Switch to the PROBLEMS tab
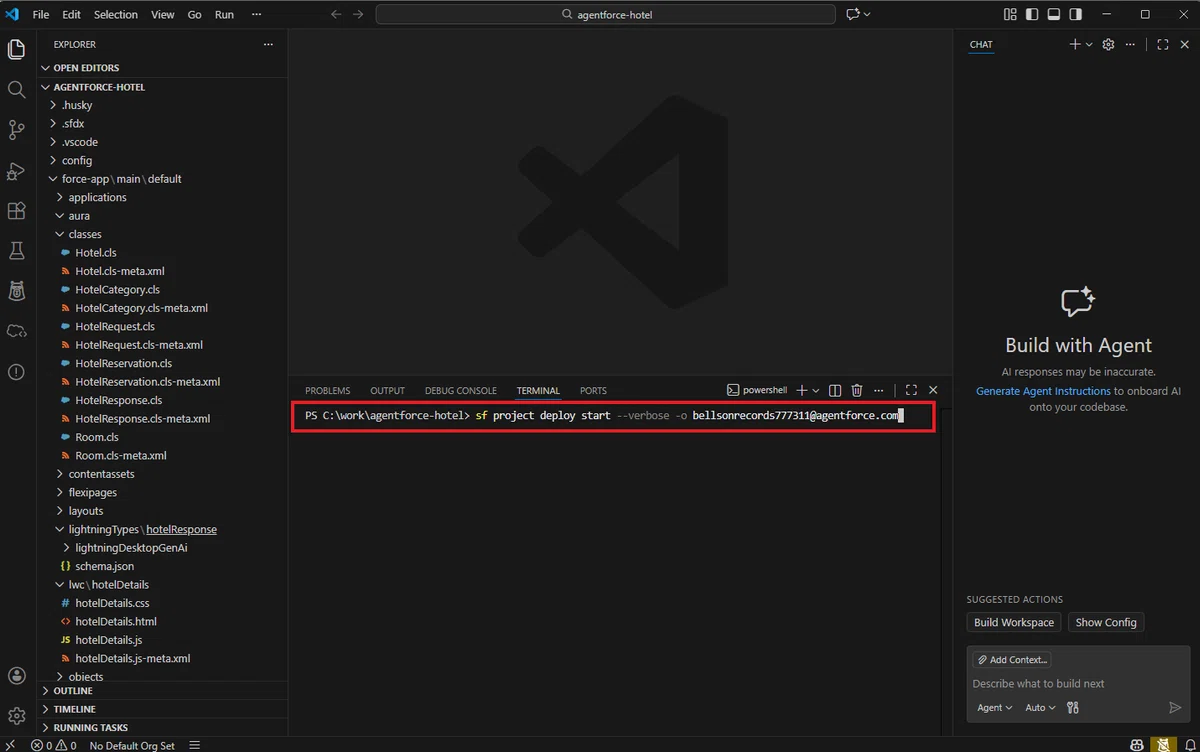Image resolution: width=1200 pixels, height=752 pixels. point(328,391)
